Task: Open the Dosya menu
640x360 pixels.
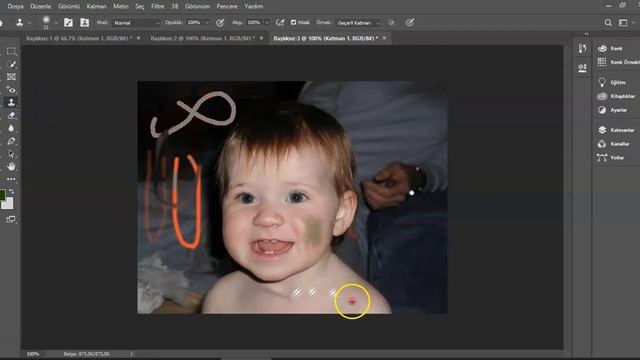Action: pyautogui.click(x=16, y=6)
